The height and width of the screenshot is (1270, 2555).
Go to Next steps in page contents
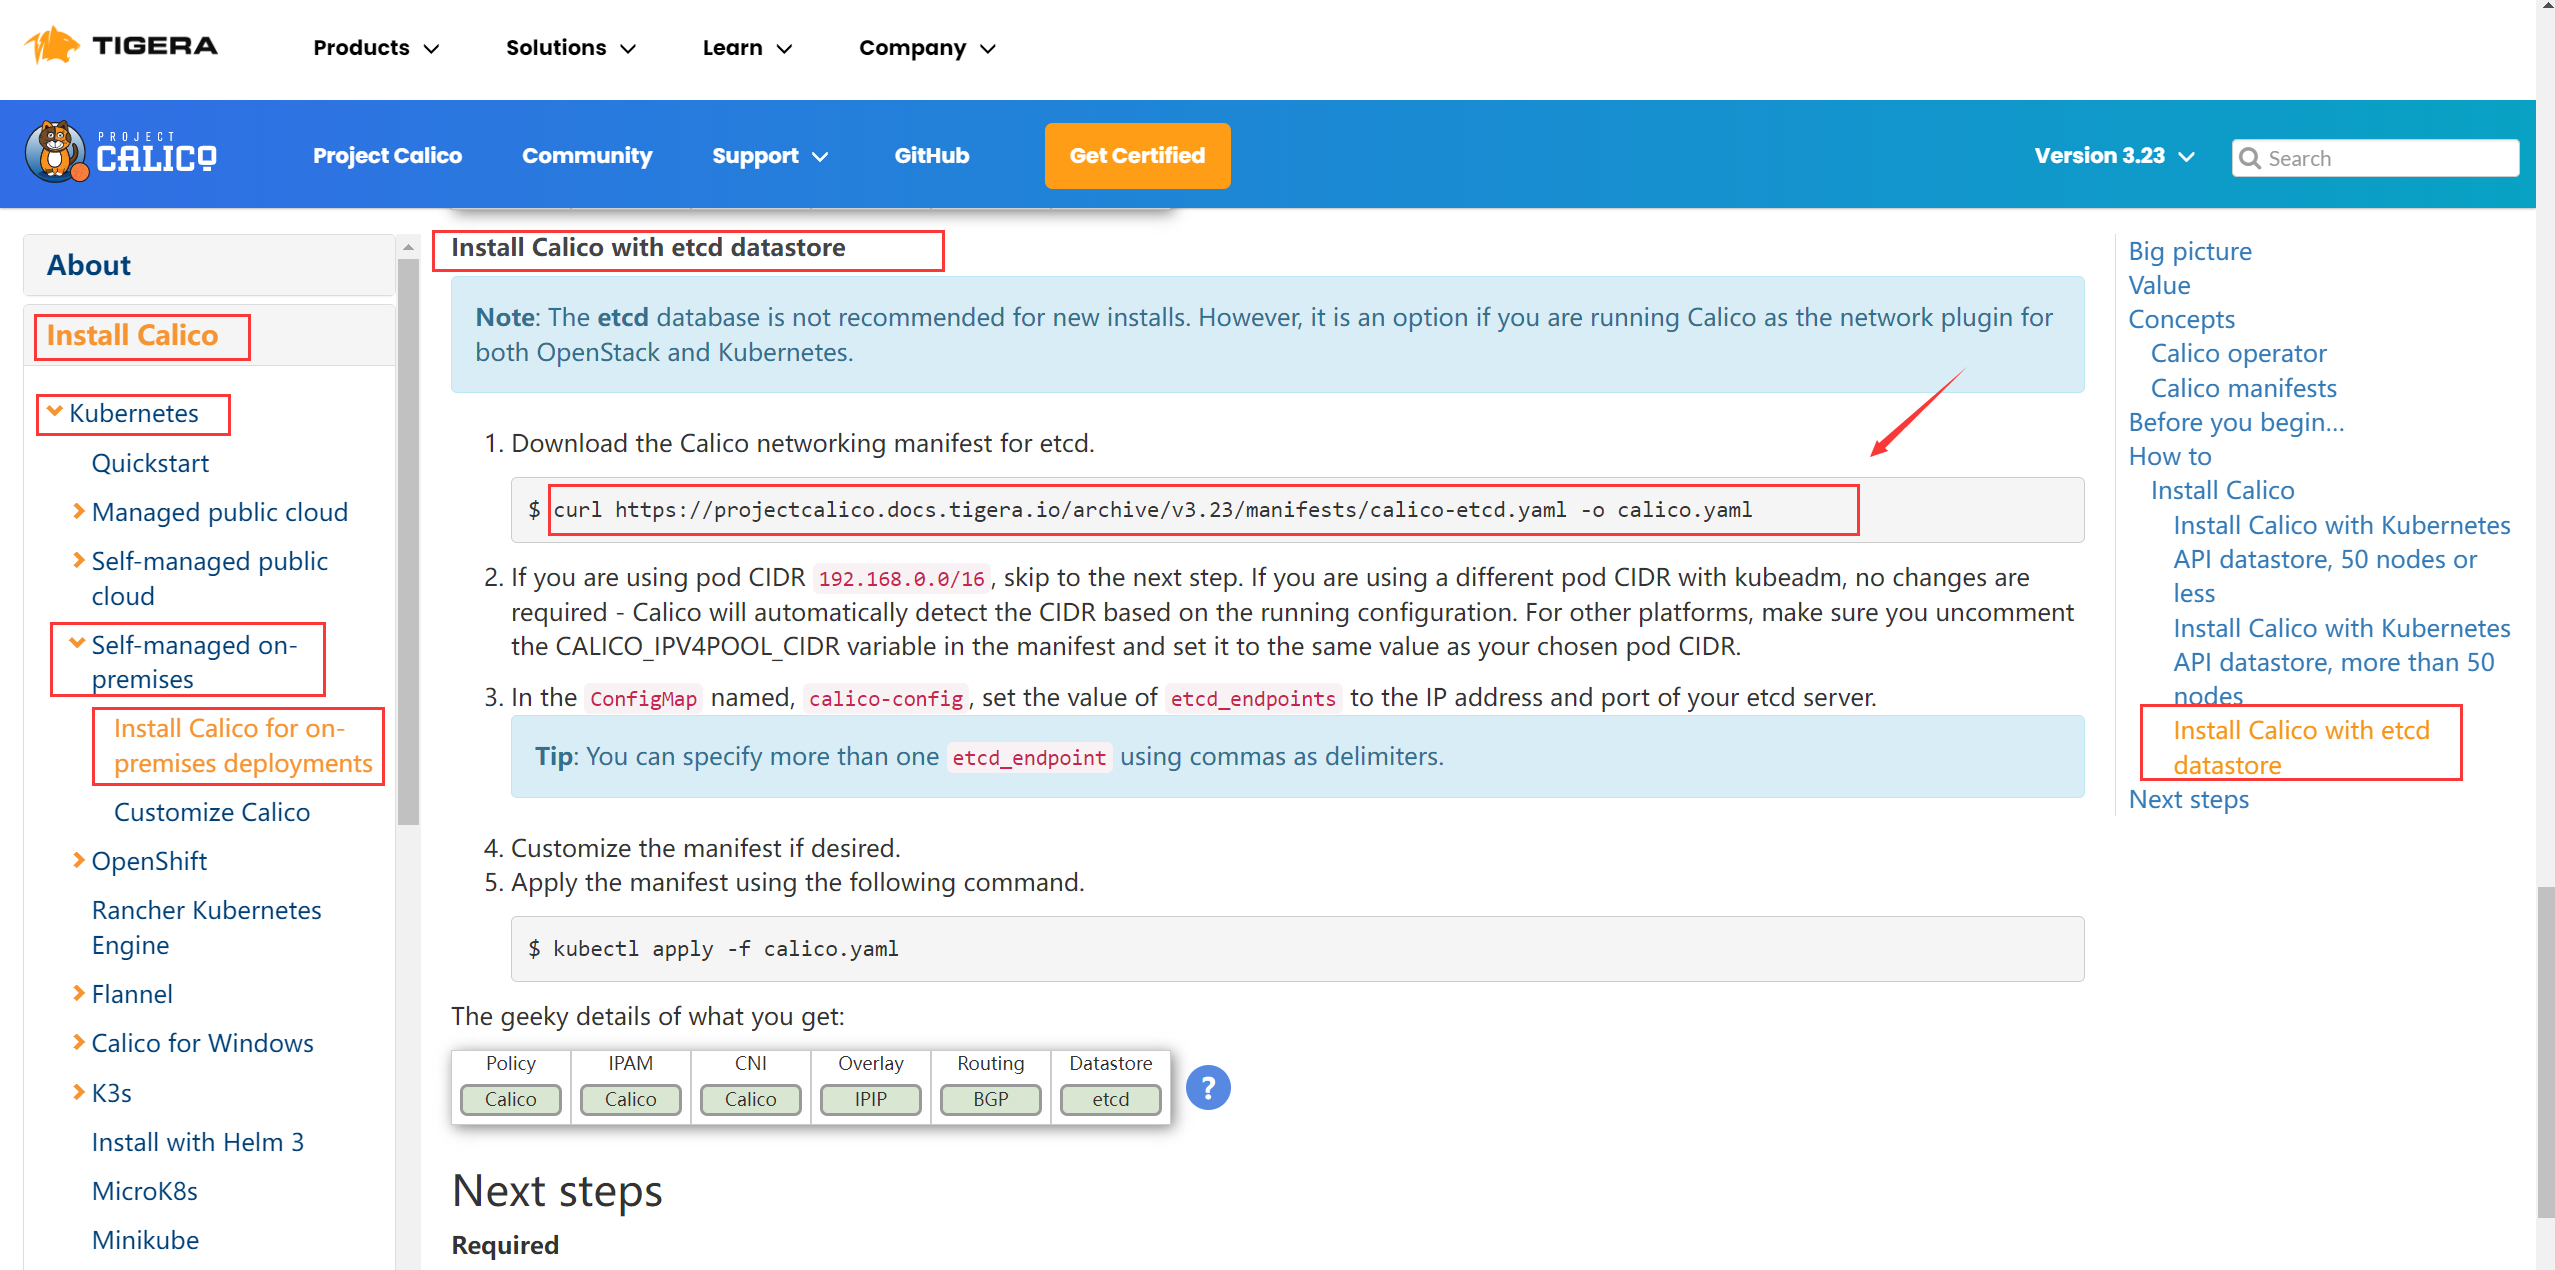2188,799
